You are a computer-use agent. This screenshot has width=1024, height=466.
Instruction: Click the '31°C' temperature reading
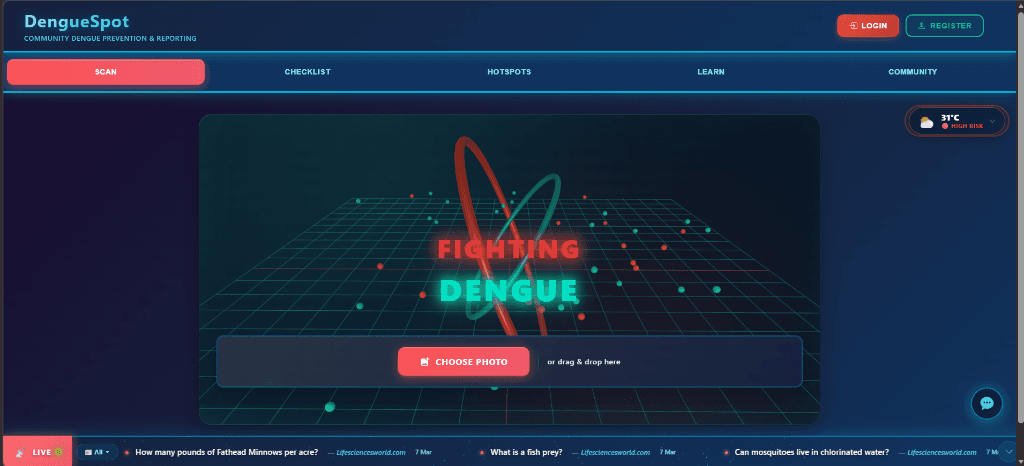pyautogui.click(x=950, y=117)
